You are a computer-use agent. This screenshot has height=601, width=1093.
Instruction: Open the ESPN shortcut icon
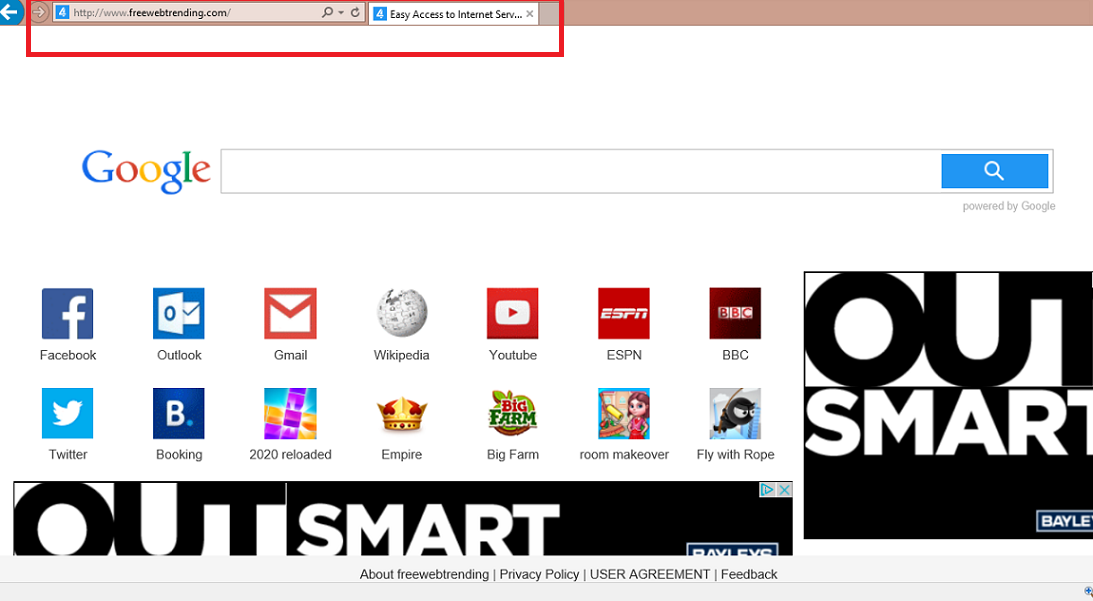click(624, 314)
